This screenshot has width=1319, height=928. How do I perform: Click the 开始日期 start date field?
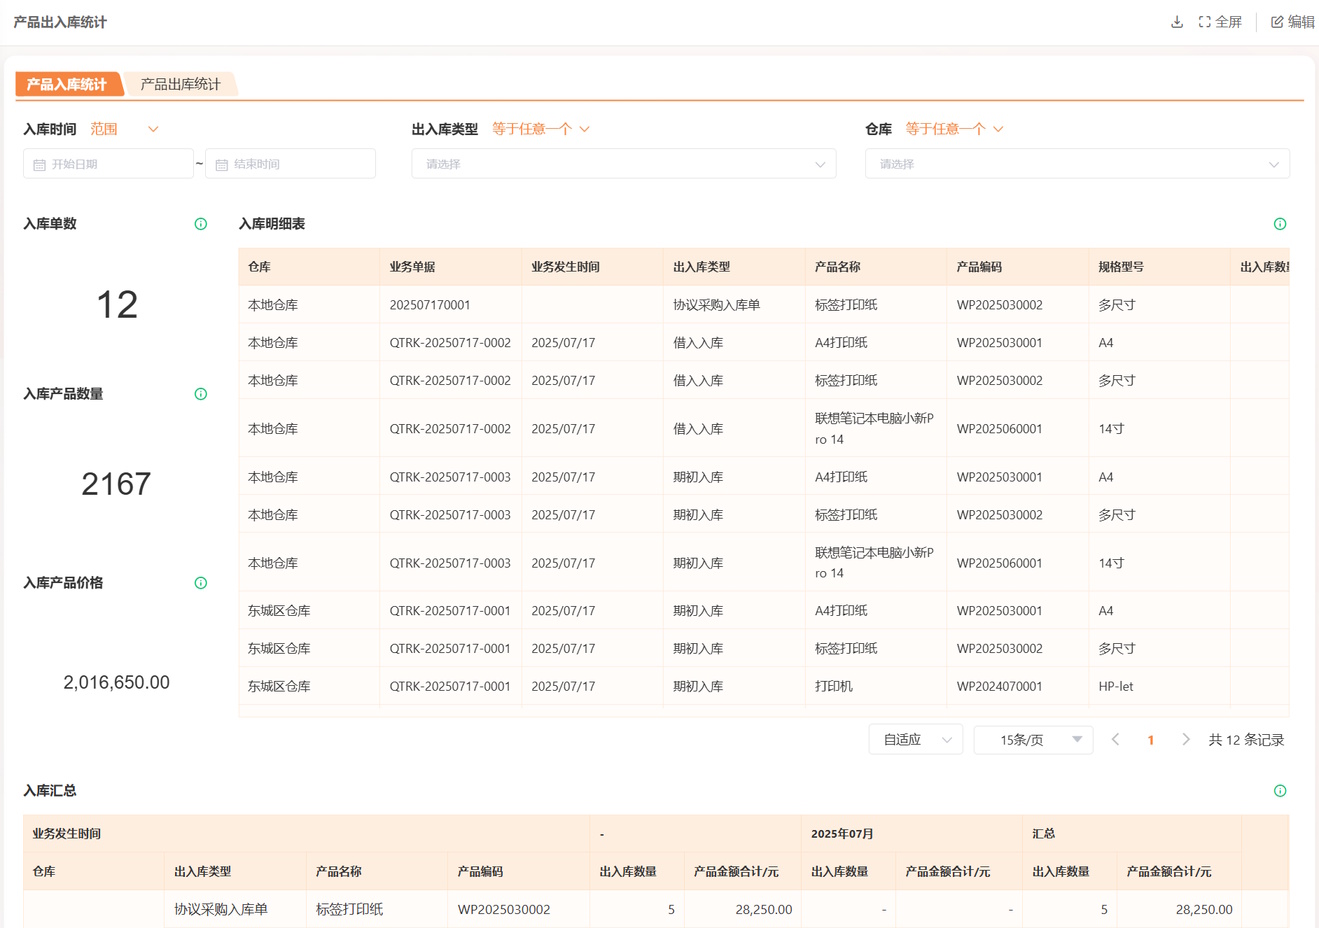pyautogui.click(x=108, y=164)
